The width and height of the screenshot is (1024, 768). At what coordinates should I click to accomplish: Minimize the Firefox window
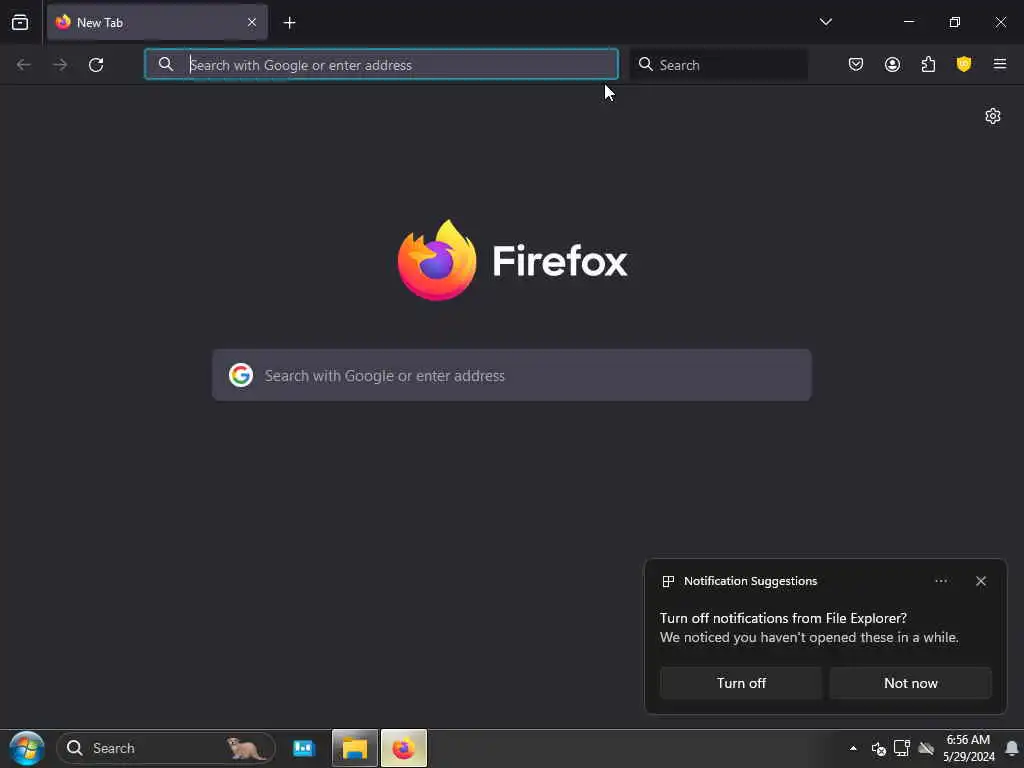[x=908, y=22]
